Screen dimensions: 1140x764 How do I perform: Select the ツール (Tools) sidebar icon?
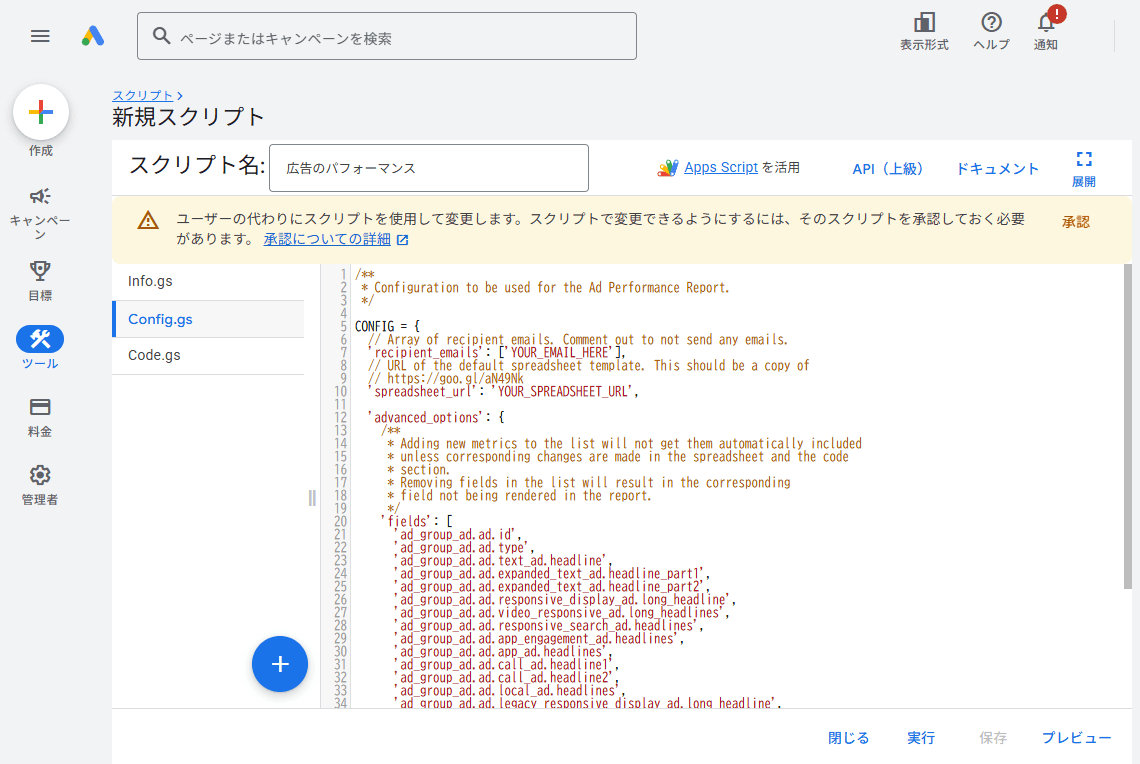point(40,340)
